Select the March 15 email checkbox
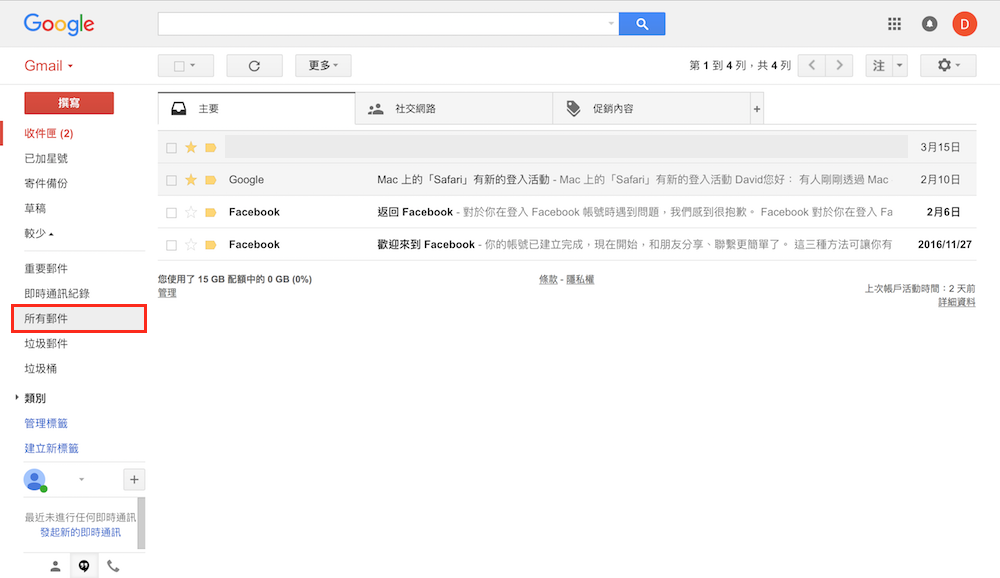This screenshot has width=1000, height=578. pos(172,148)
